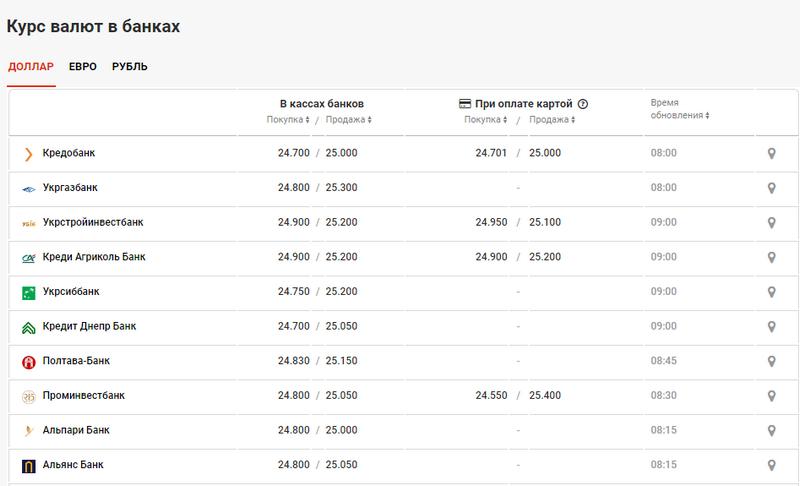Click the Укрсиббанк green logo icon
Screen dimensions: 800x486
[x=29, y=292]
